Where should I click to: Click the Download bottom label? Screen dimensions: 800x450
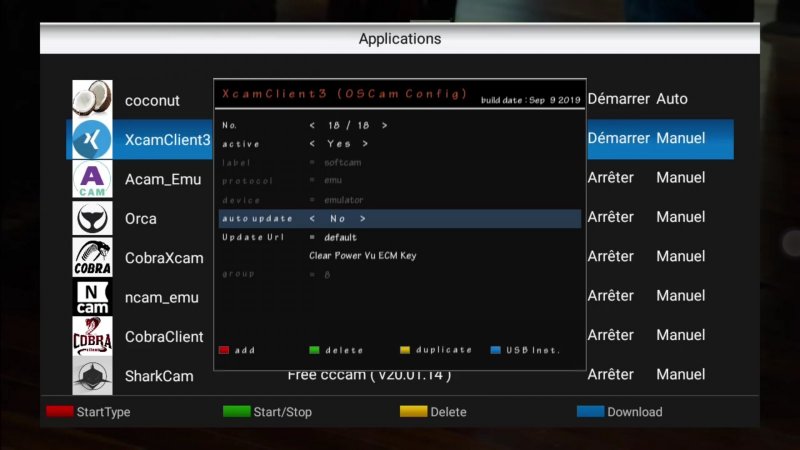point(635,412)
